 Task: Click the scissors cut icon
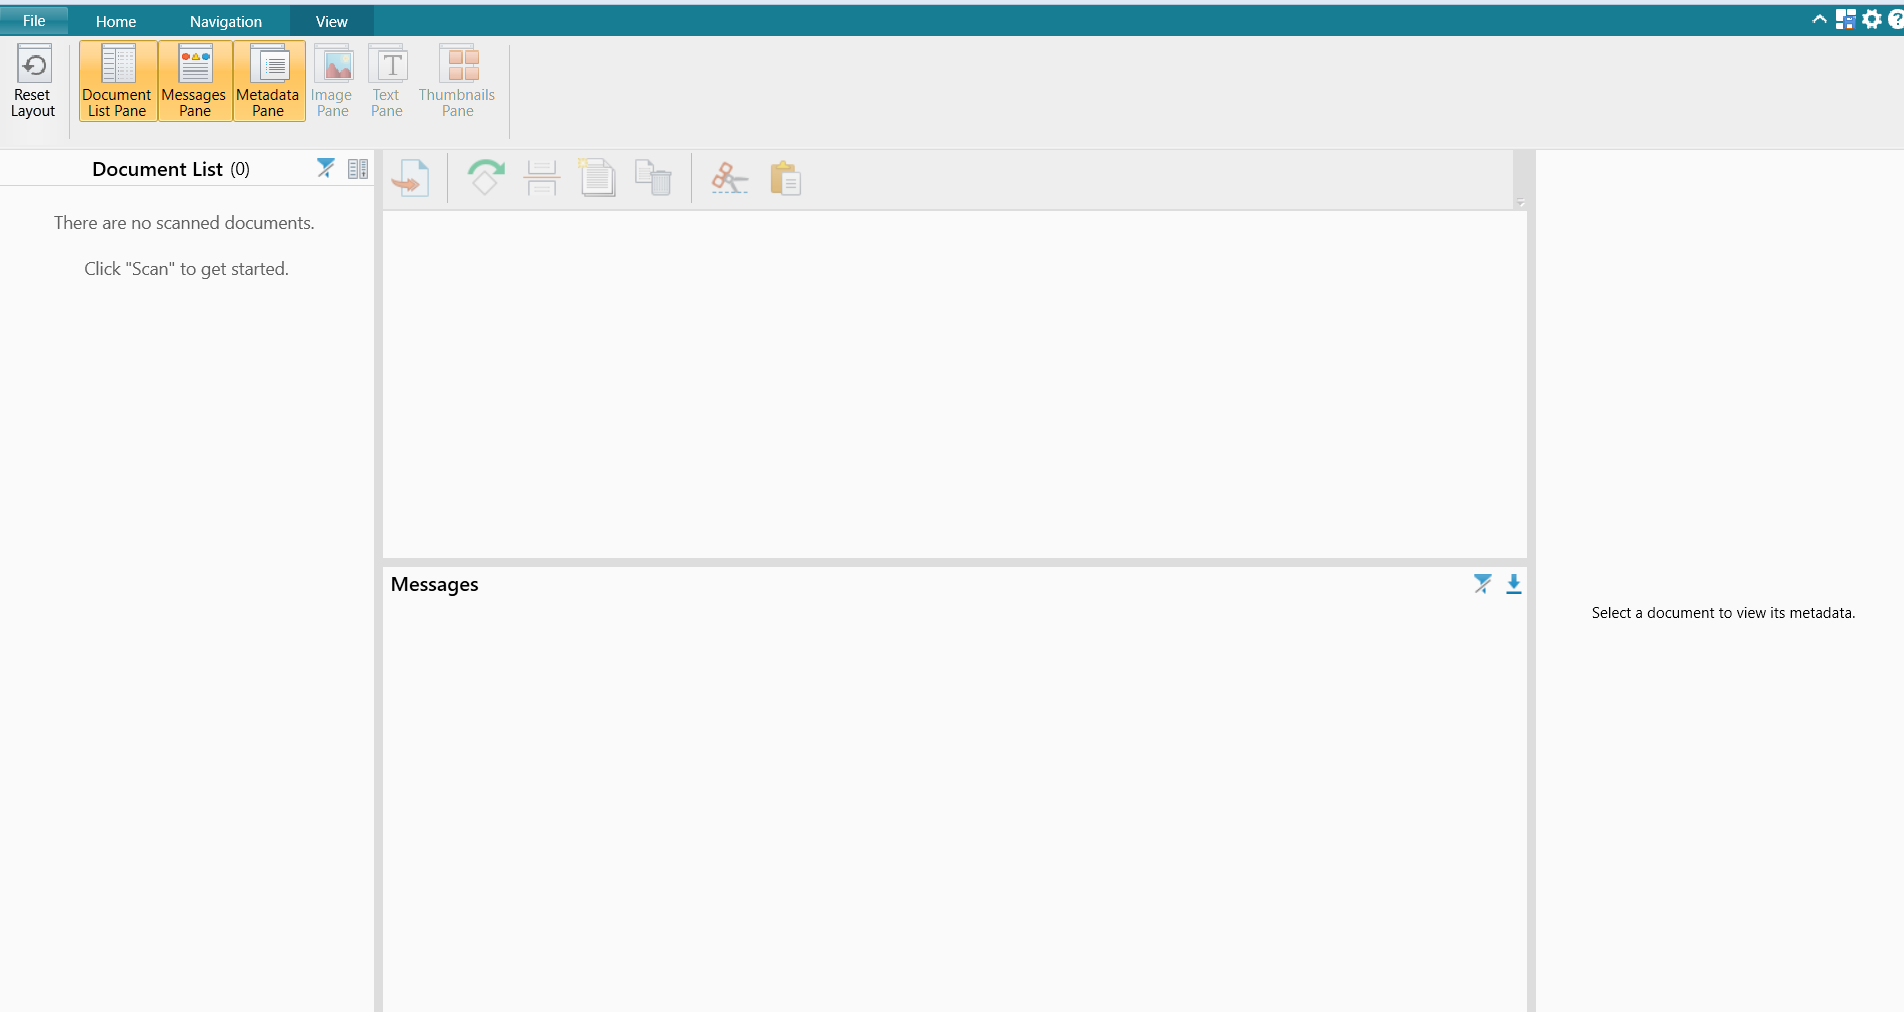click(x=730, y=178)
